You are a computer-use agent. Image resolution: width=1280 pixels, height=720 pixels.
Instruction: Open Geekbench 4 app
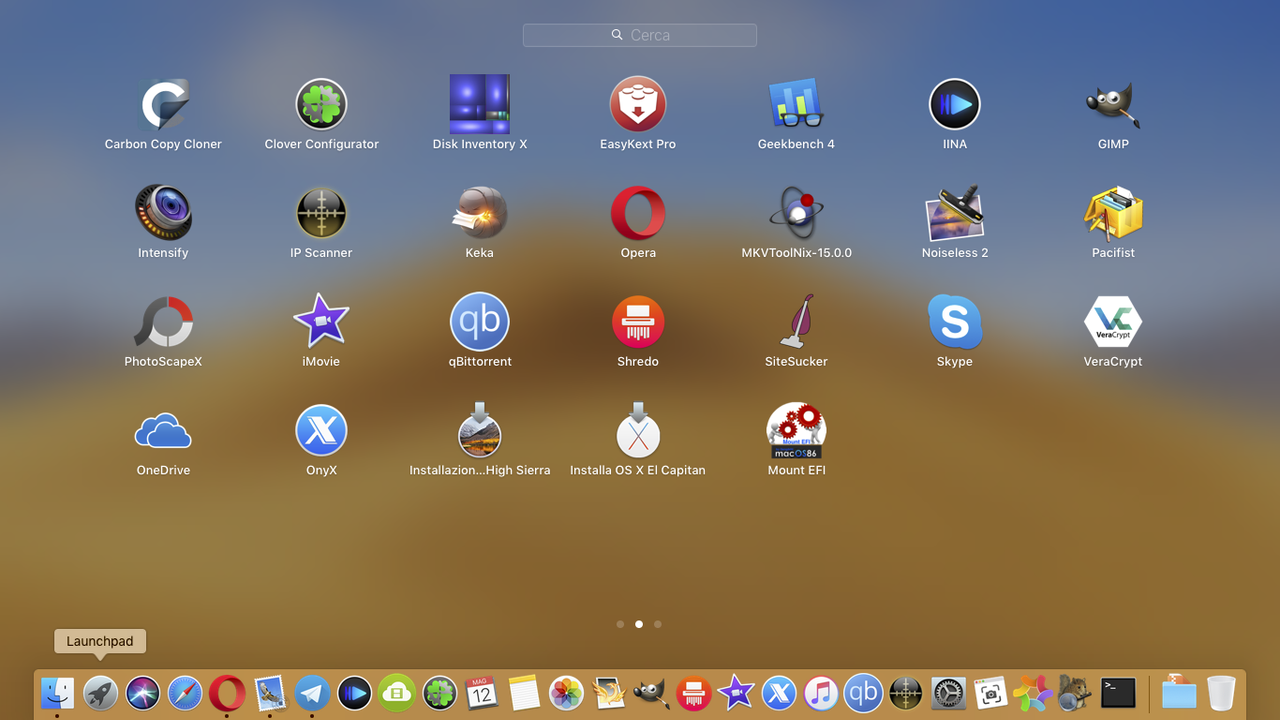[796, 104]
